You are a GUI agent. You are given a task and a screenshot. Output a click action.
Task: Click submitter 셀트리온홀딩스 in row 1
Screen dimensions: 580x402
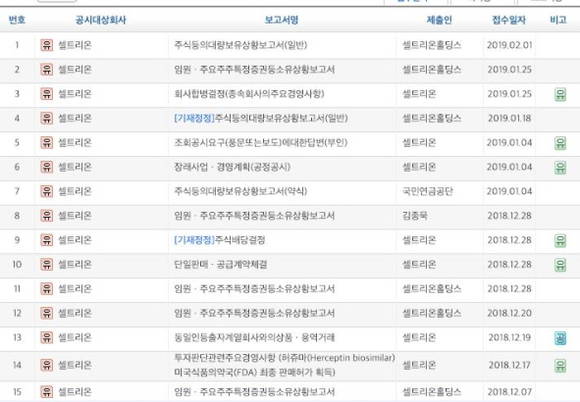coord(431,45)
